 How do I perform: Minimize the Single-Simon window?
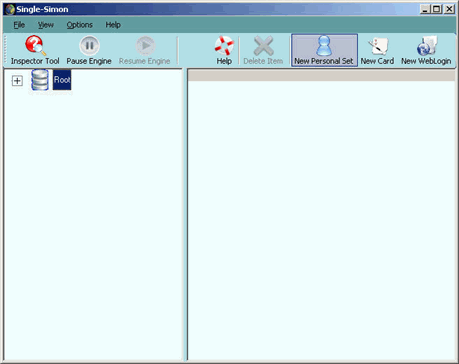425,9
